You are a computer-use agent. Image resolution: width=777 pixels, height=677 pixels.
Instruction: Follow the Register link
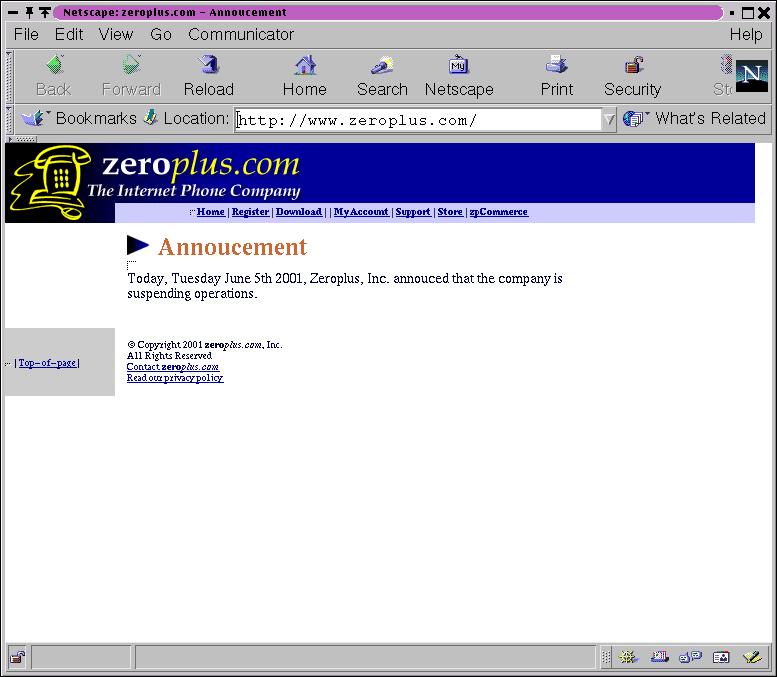(x=250, y=212)
